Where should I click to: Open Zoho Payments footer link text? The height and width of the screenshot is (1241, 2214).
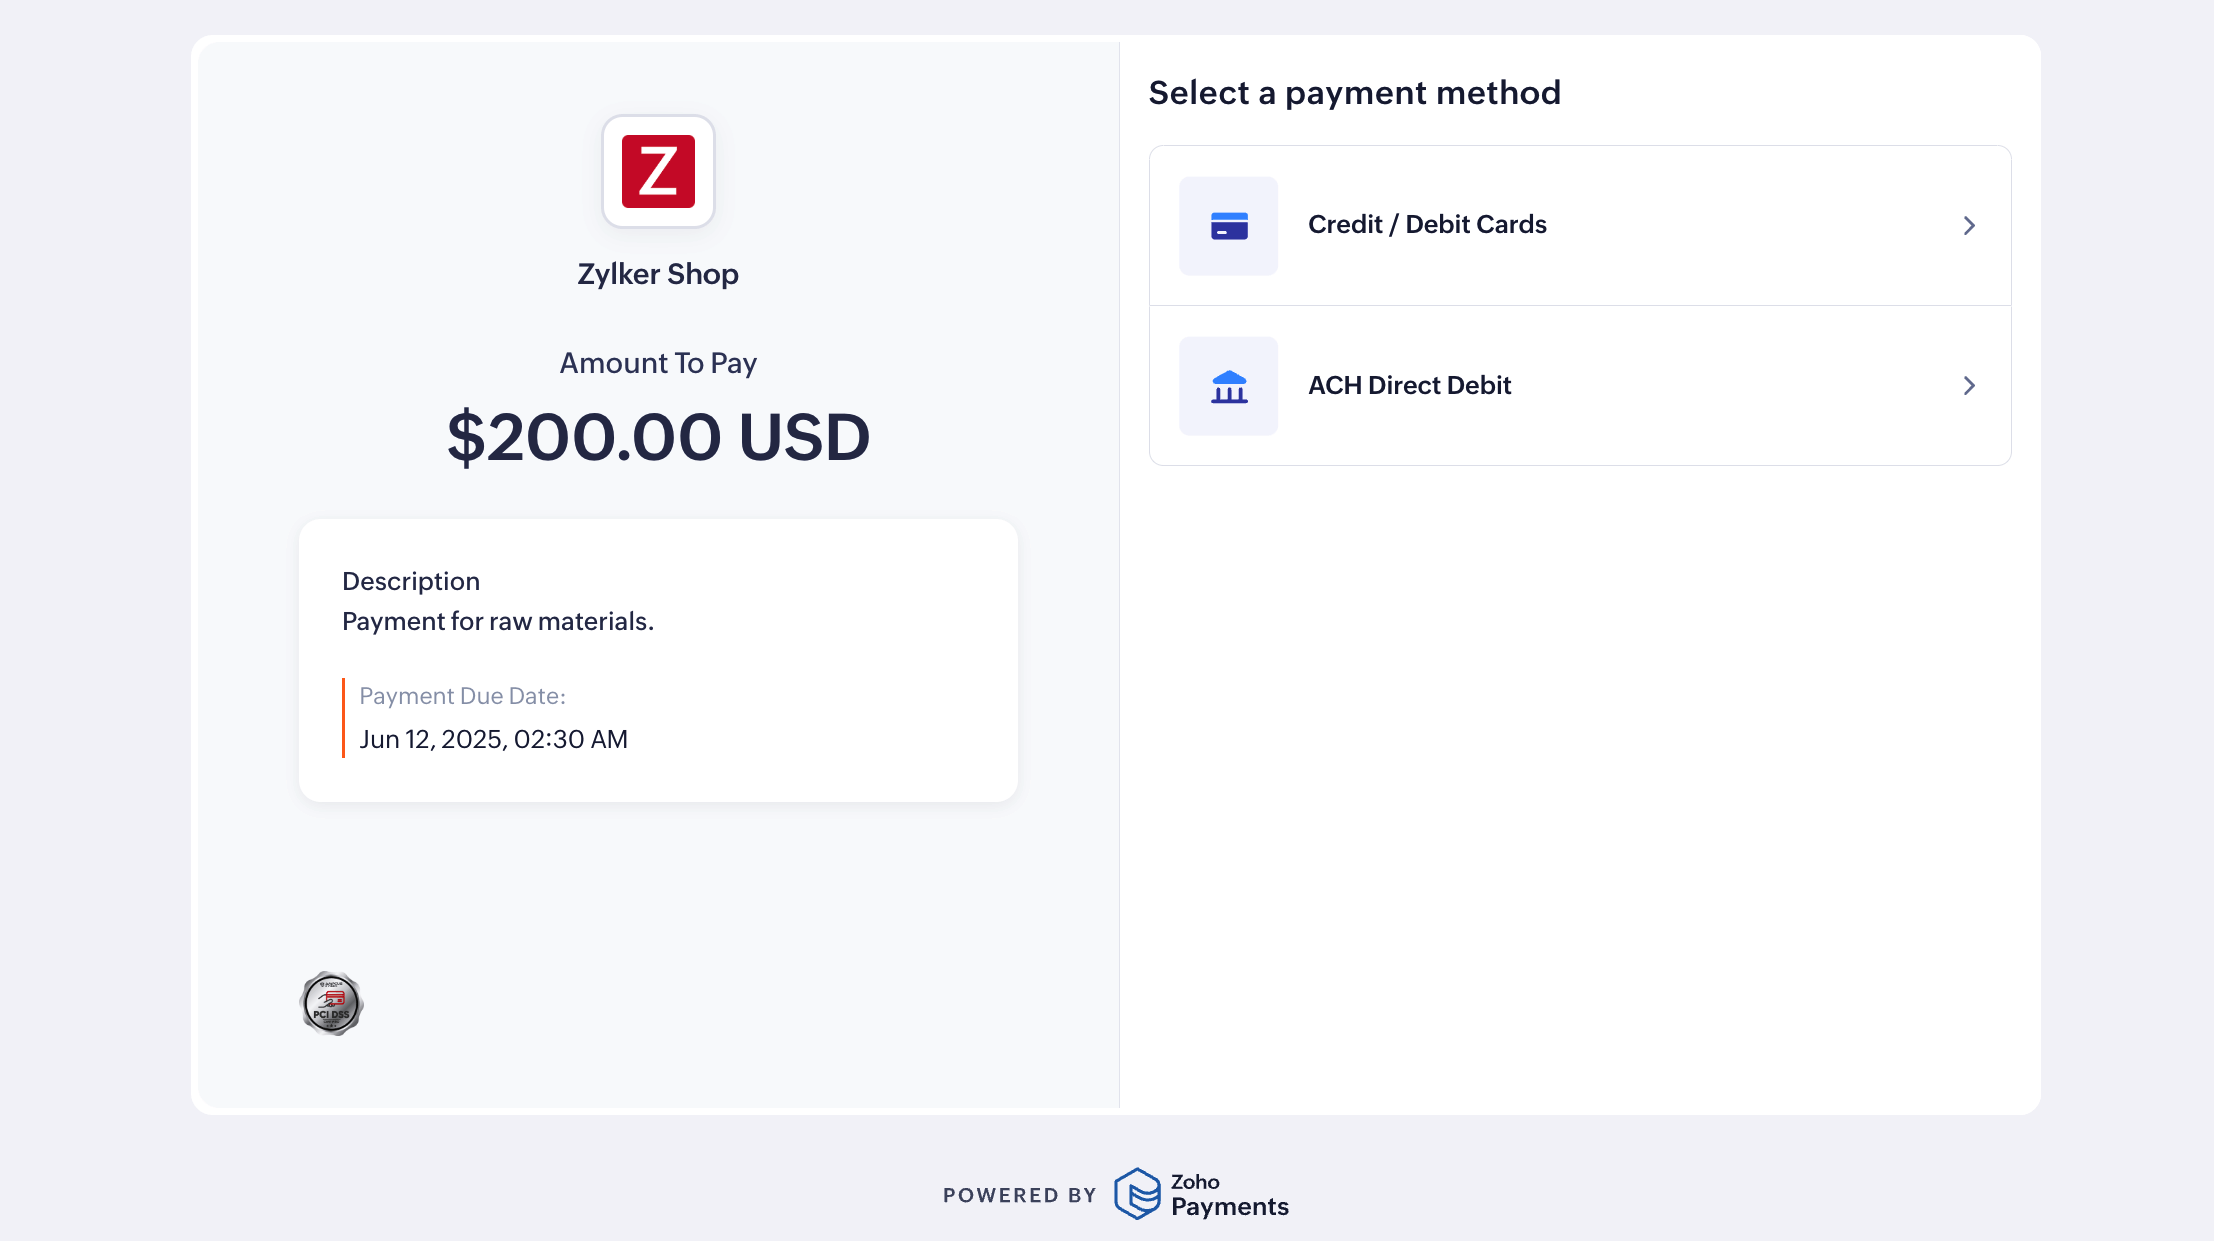pyautogui.click(x=1229, y=1195)
